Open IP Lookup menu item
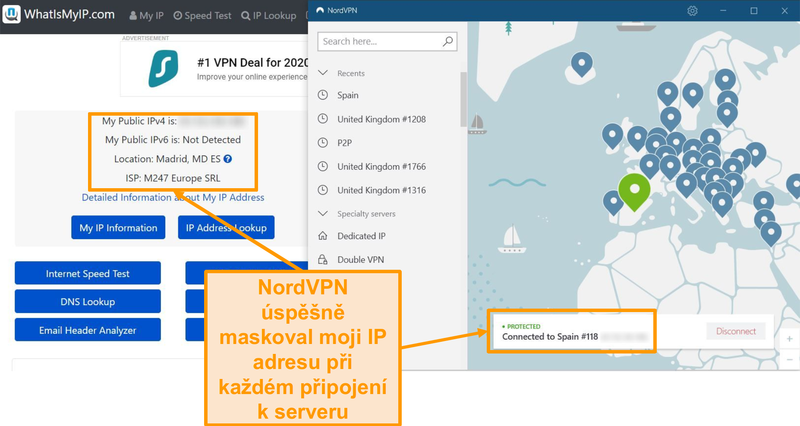The width and height of the screenshot is (800, 426). click(x=268, y=15)
